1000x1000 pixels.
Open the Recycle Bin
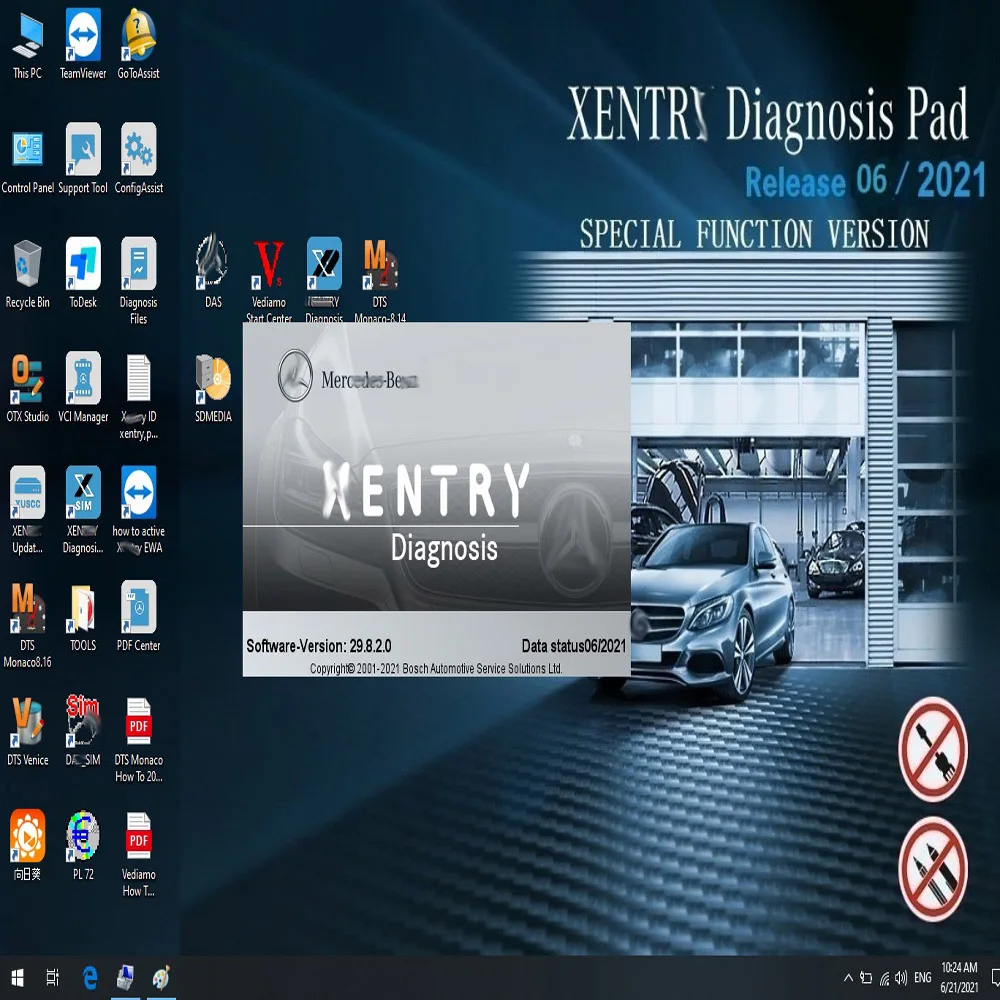pyautogui.click(x=27, y=274)
